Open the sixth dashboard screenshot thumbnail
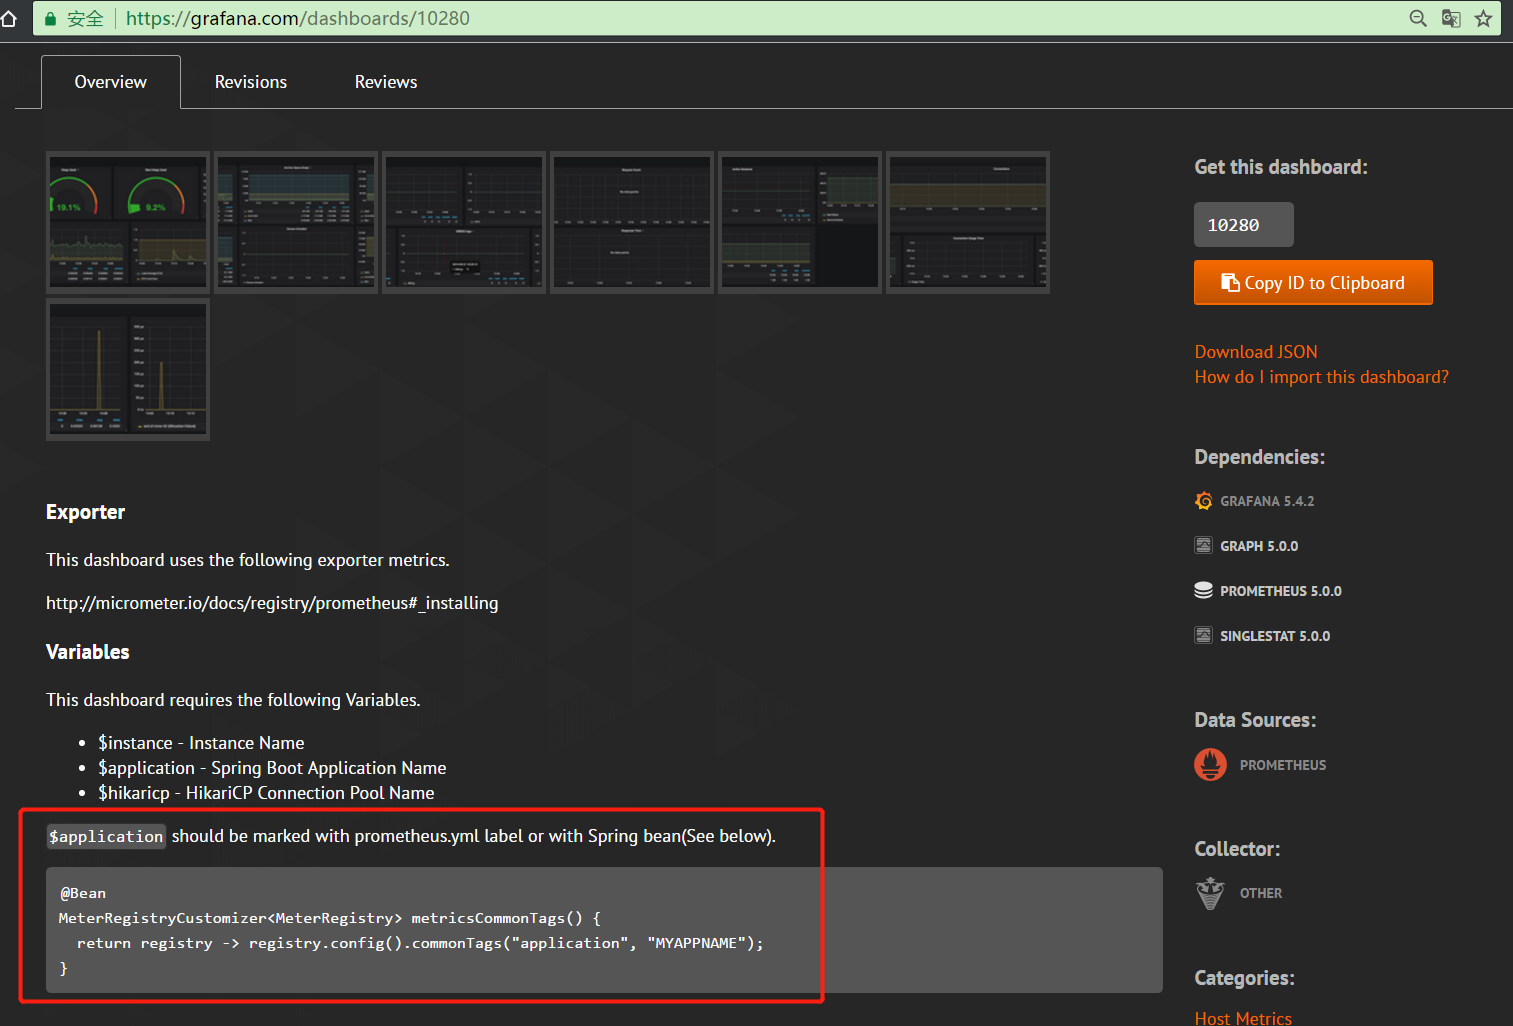Image resolution: width=1513 pixels, height=1026 pixels. click(x=968, y=222)
